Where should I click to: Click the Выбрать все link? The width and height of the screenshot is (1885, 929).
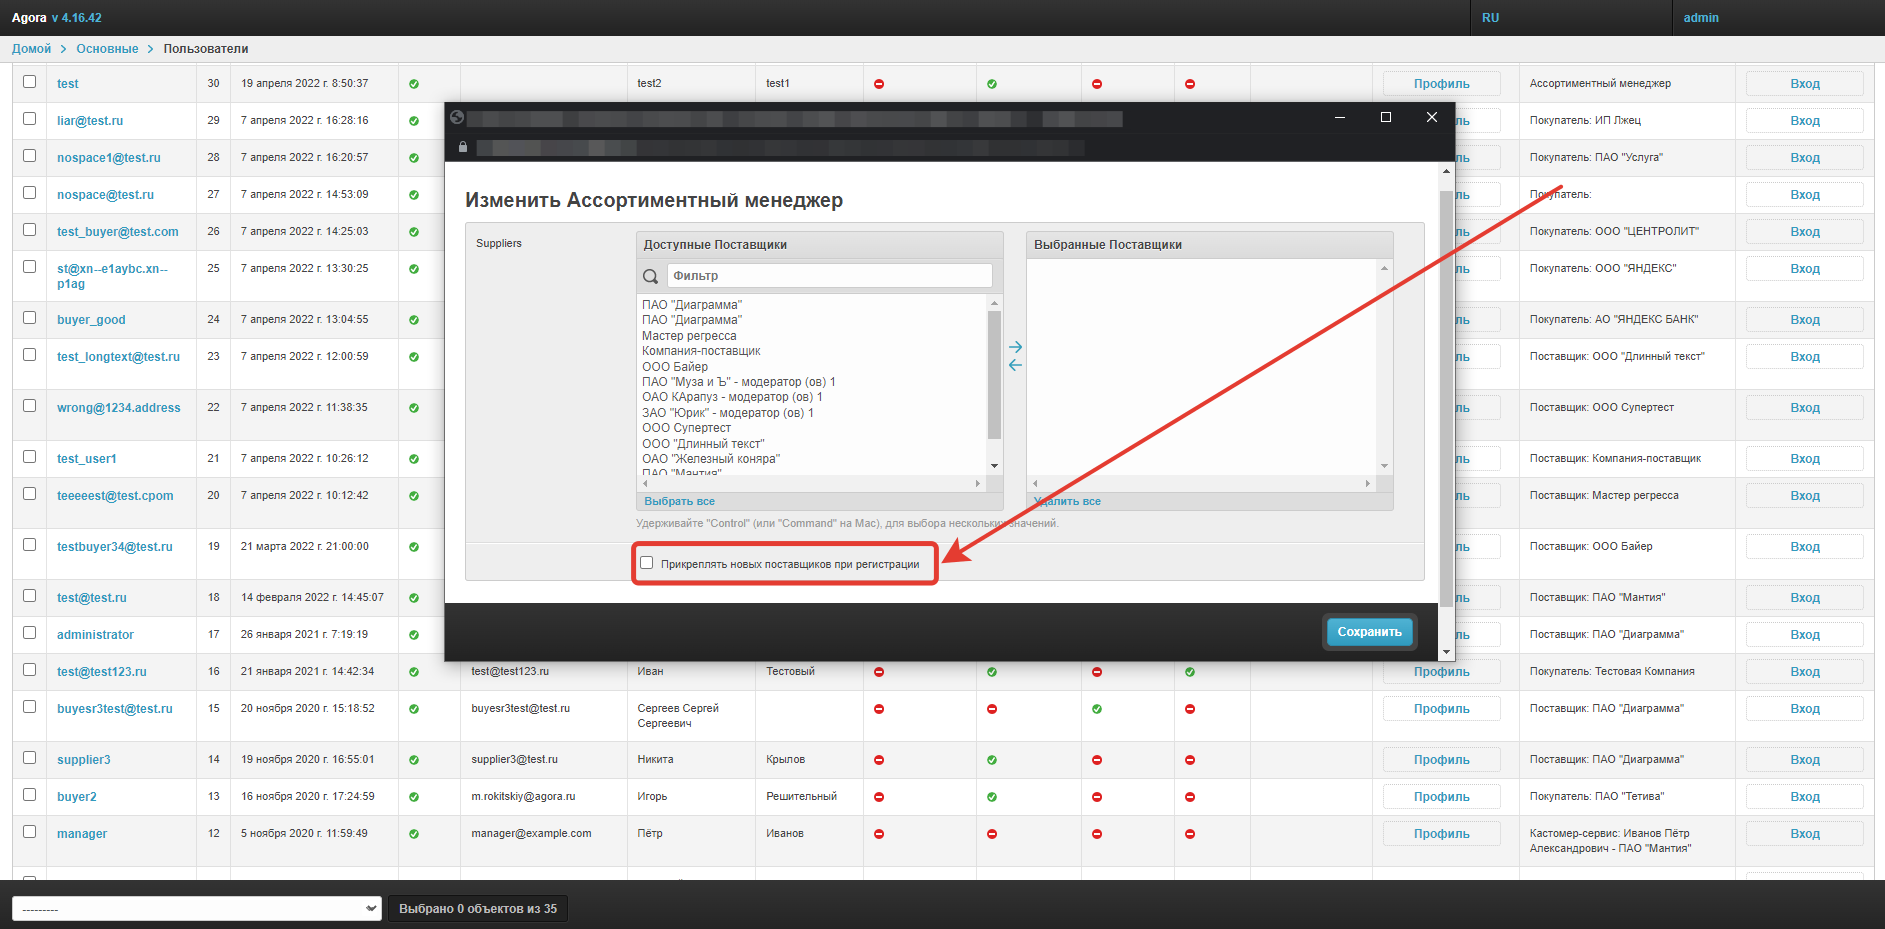[x=679, y=501]
